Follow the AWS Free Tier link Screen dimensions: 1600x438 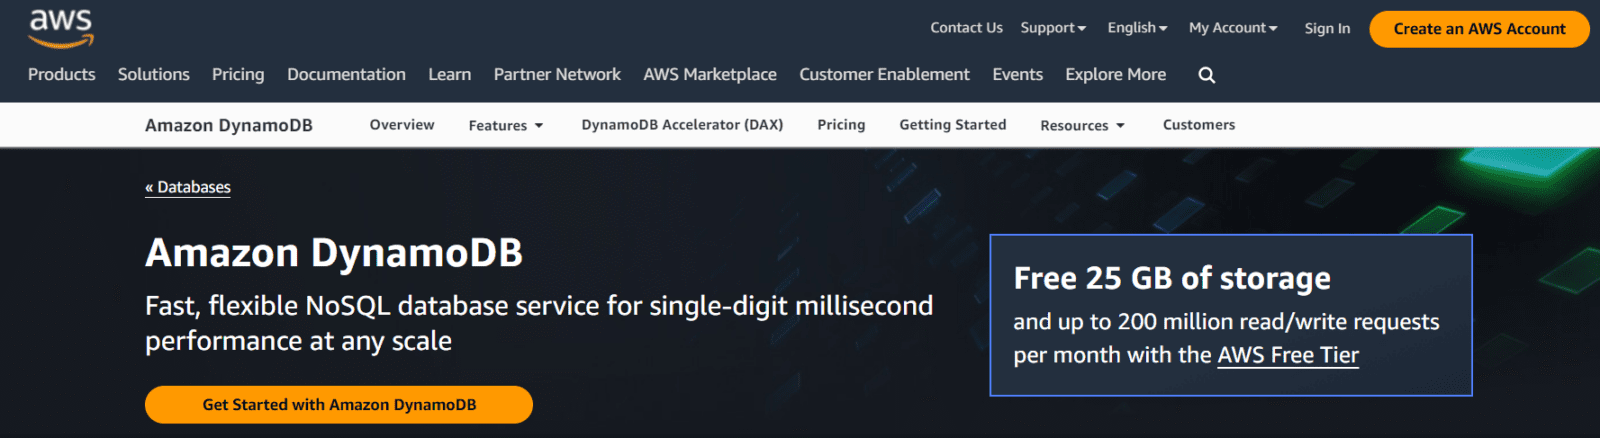click(x=1288, y=355)
